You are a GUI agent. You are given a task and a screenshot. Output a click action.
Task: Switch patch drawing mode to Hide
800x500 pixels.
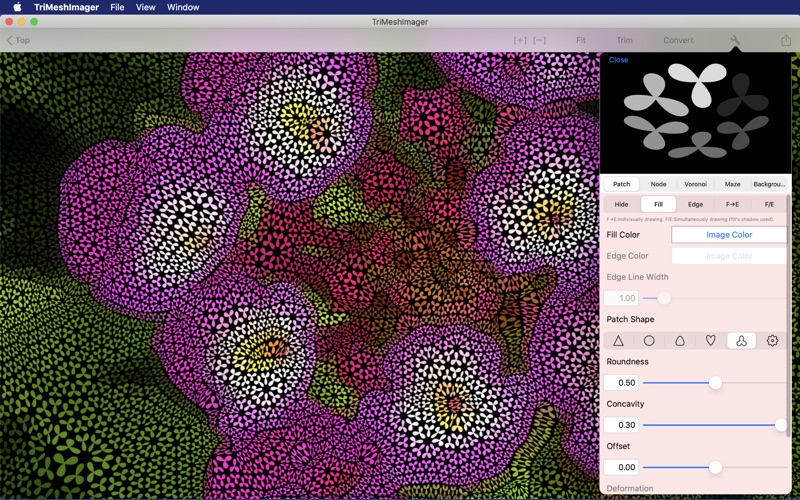(621, 204)
